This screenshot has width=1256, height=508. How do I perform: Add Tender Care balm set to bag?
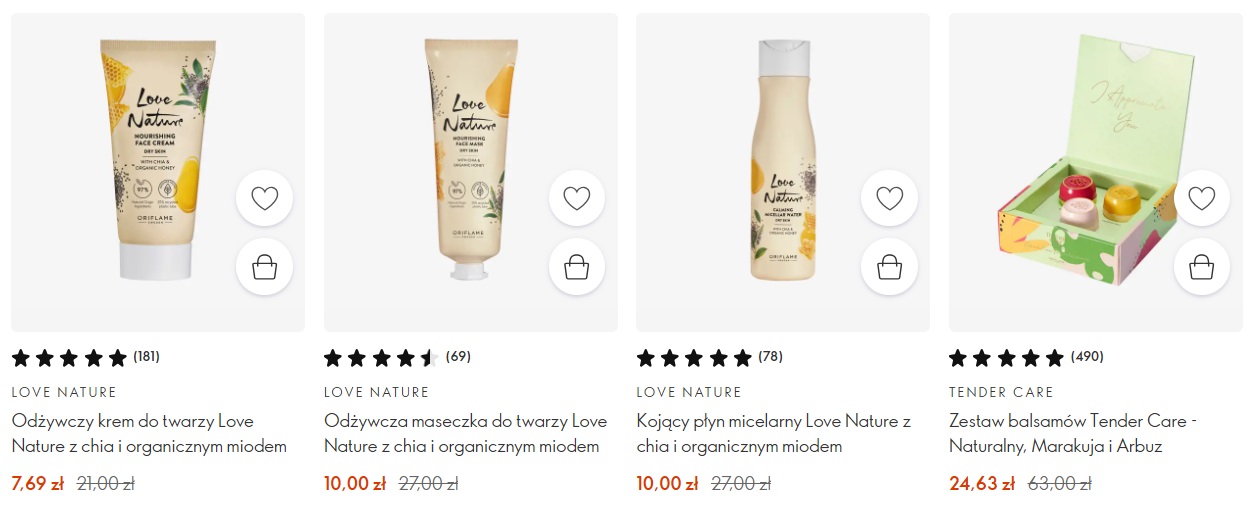(x=1202, y=267)
